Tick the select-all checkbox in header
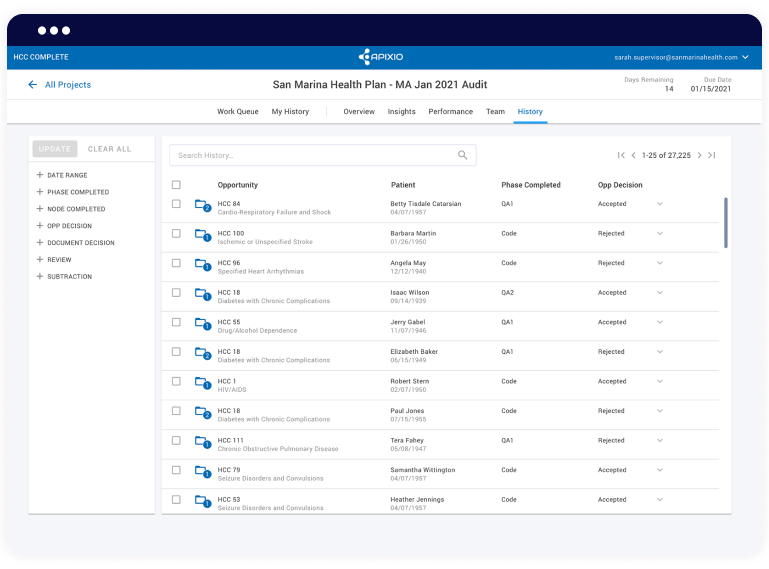Screen dimensions: 769x569 tap(176, 185)
